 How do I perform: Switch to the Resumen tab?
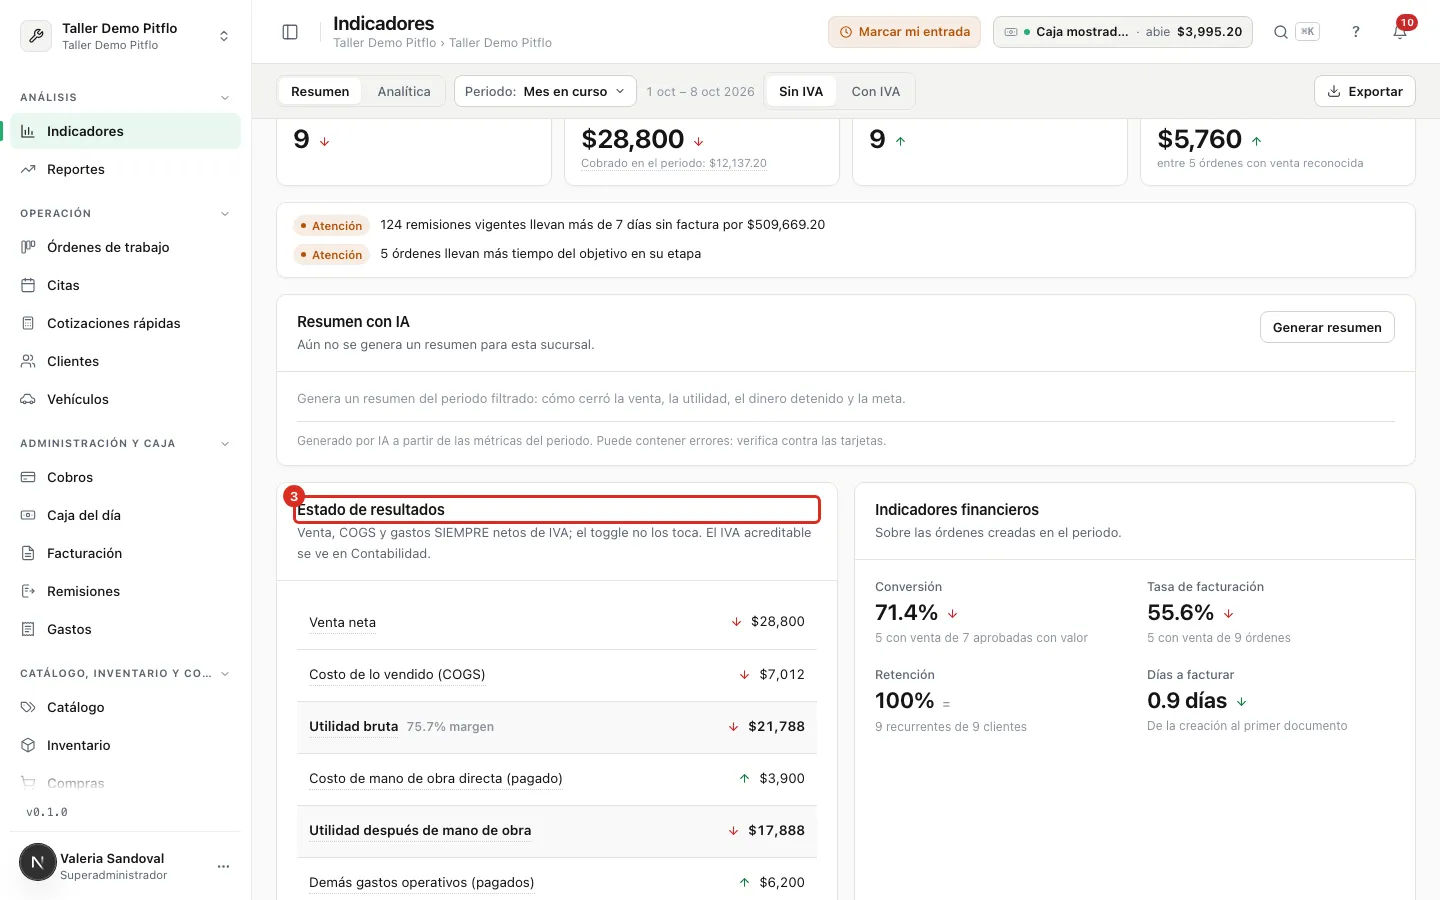(320, 91)
